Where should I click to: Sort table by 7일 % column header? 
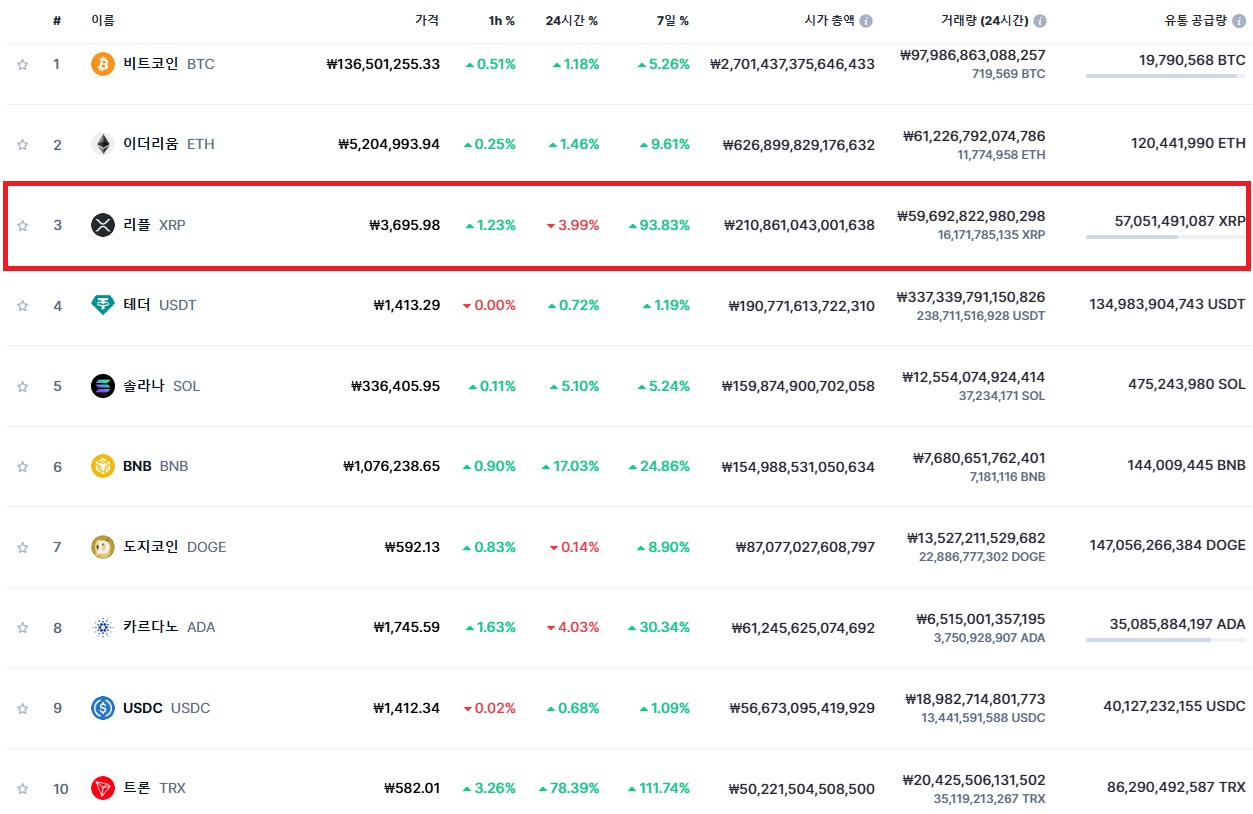(x=671, y=20)
